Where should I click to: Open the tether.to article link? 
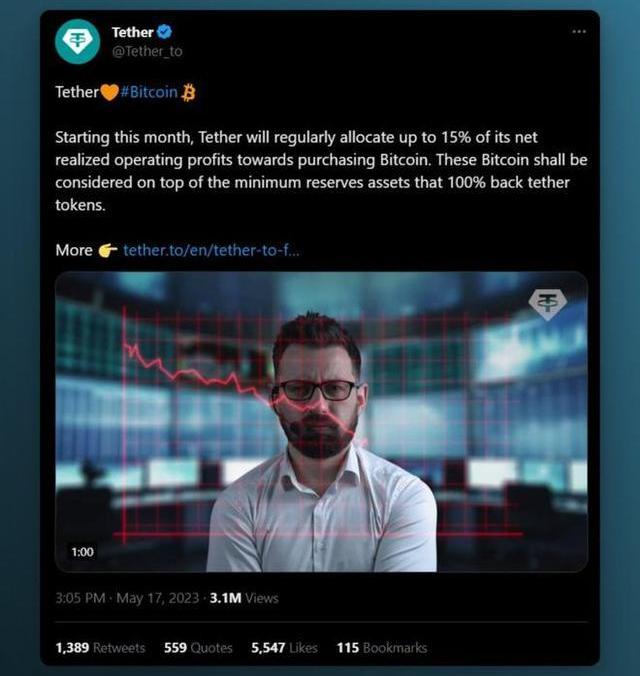pos(211,250)
